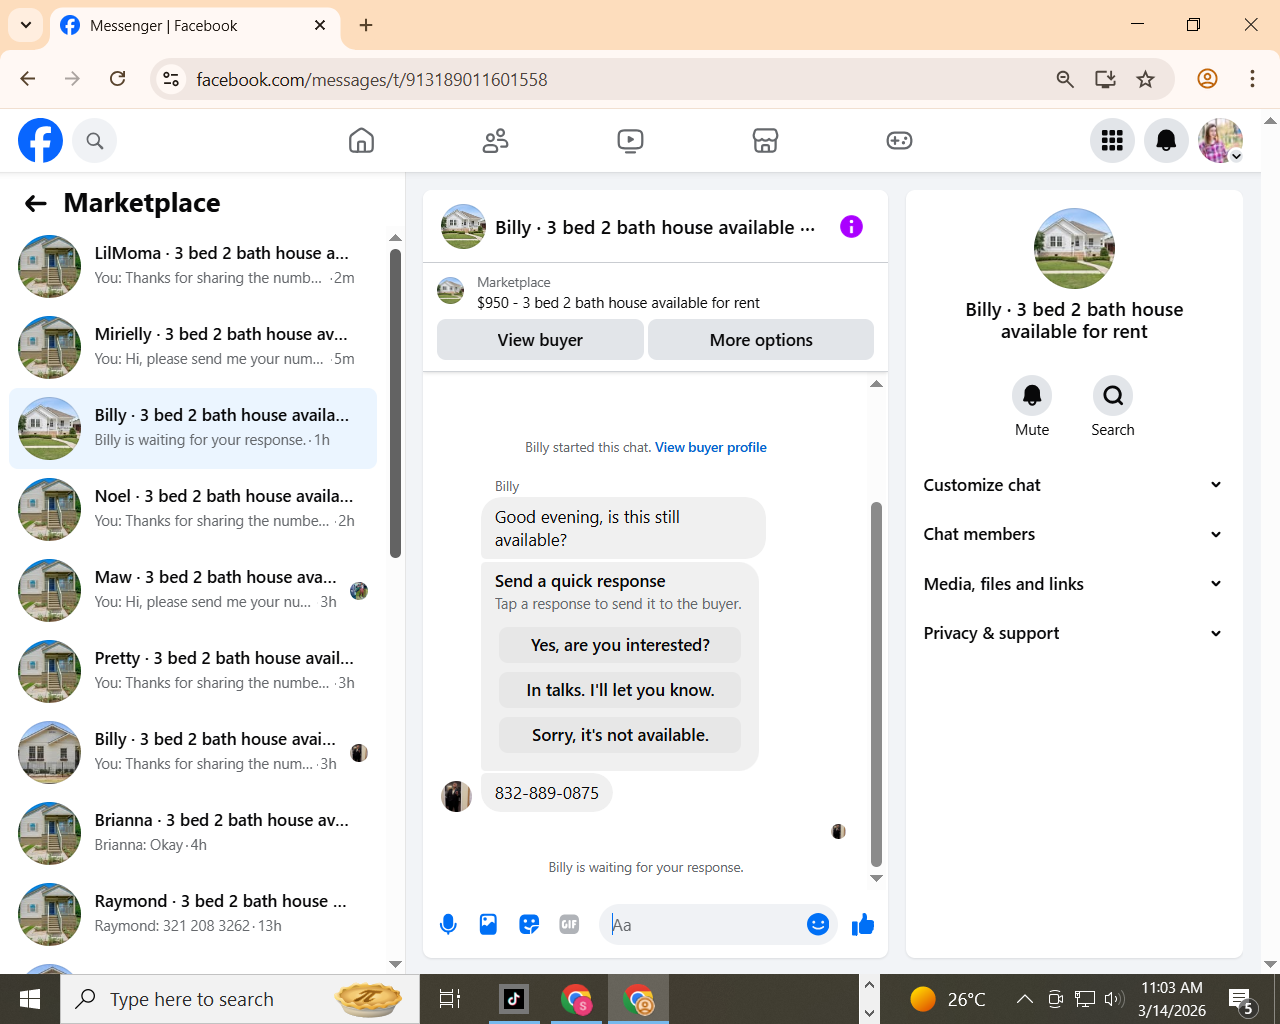Reload the page in the browser
This screenshot has width=1280, height=1024.
pos(117,79)
